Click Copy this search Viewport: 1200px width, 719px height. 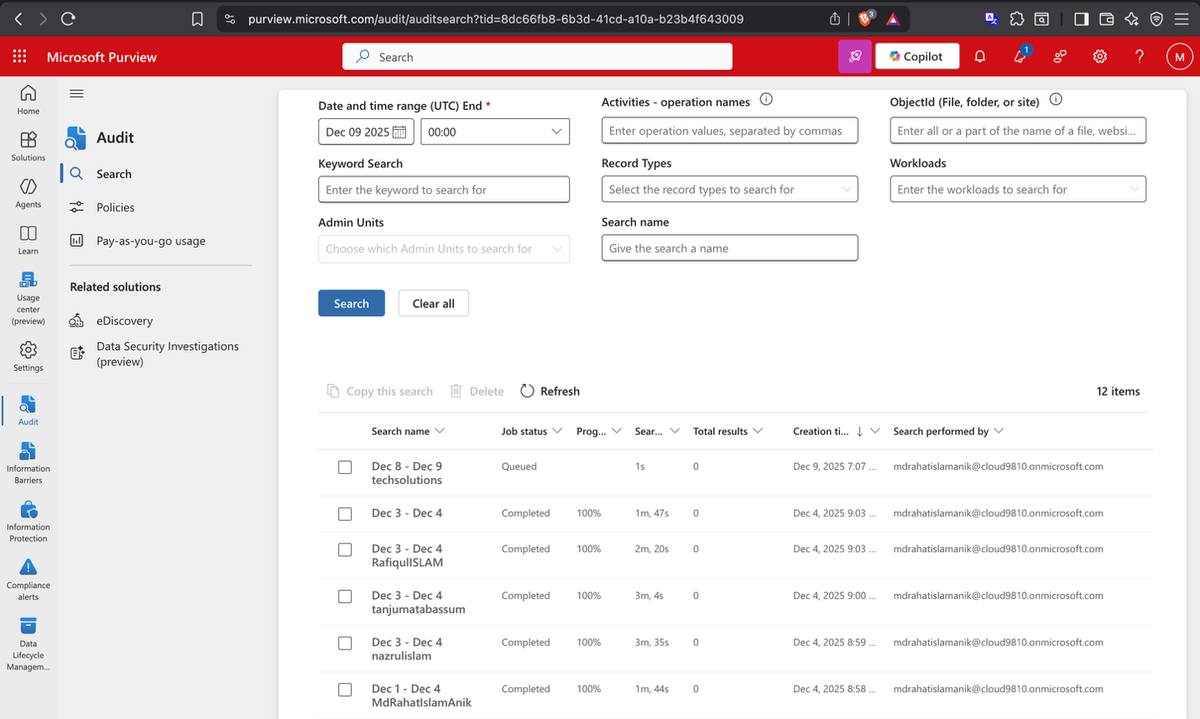click(x=380, y=391)
